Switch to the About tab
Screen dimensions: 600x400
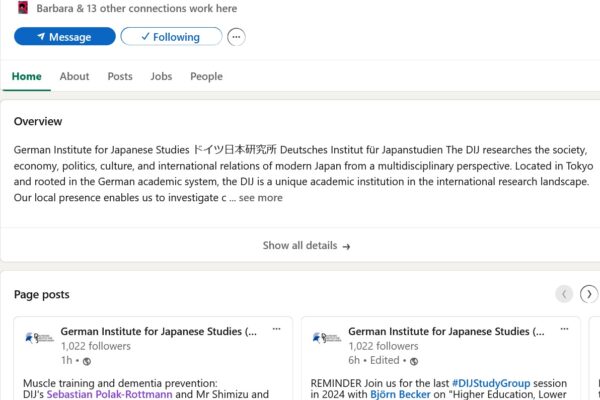pos(74,76)
